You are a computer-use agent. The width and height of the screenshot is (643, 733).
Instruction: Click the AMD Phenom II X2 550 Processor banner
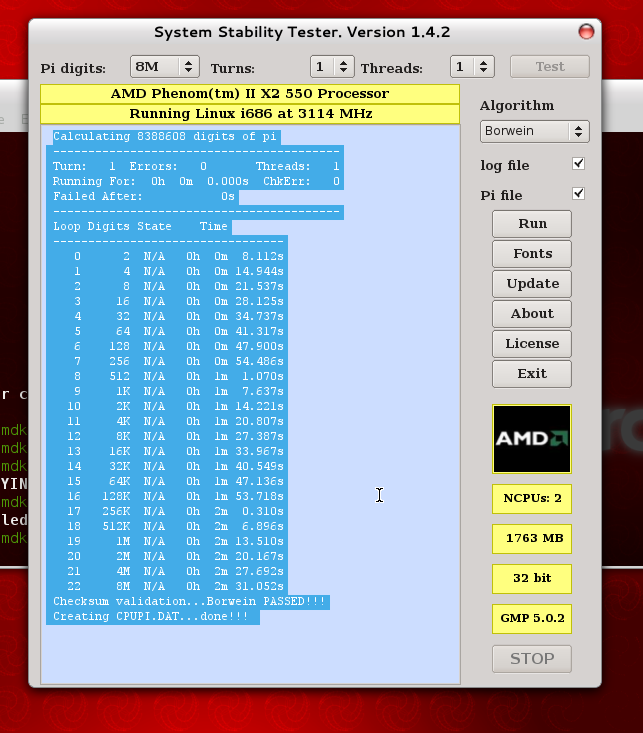[x=250, y=94]
